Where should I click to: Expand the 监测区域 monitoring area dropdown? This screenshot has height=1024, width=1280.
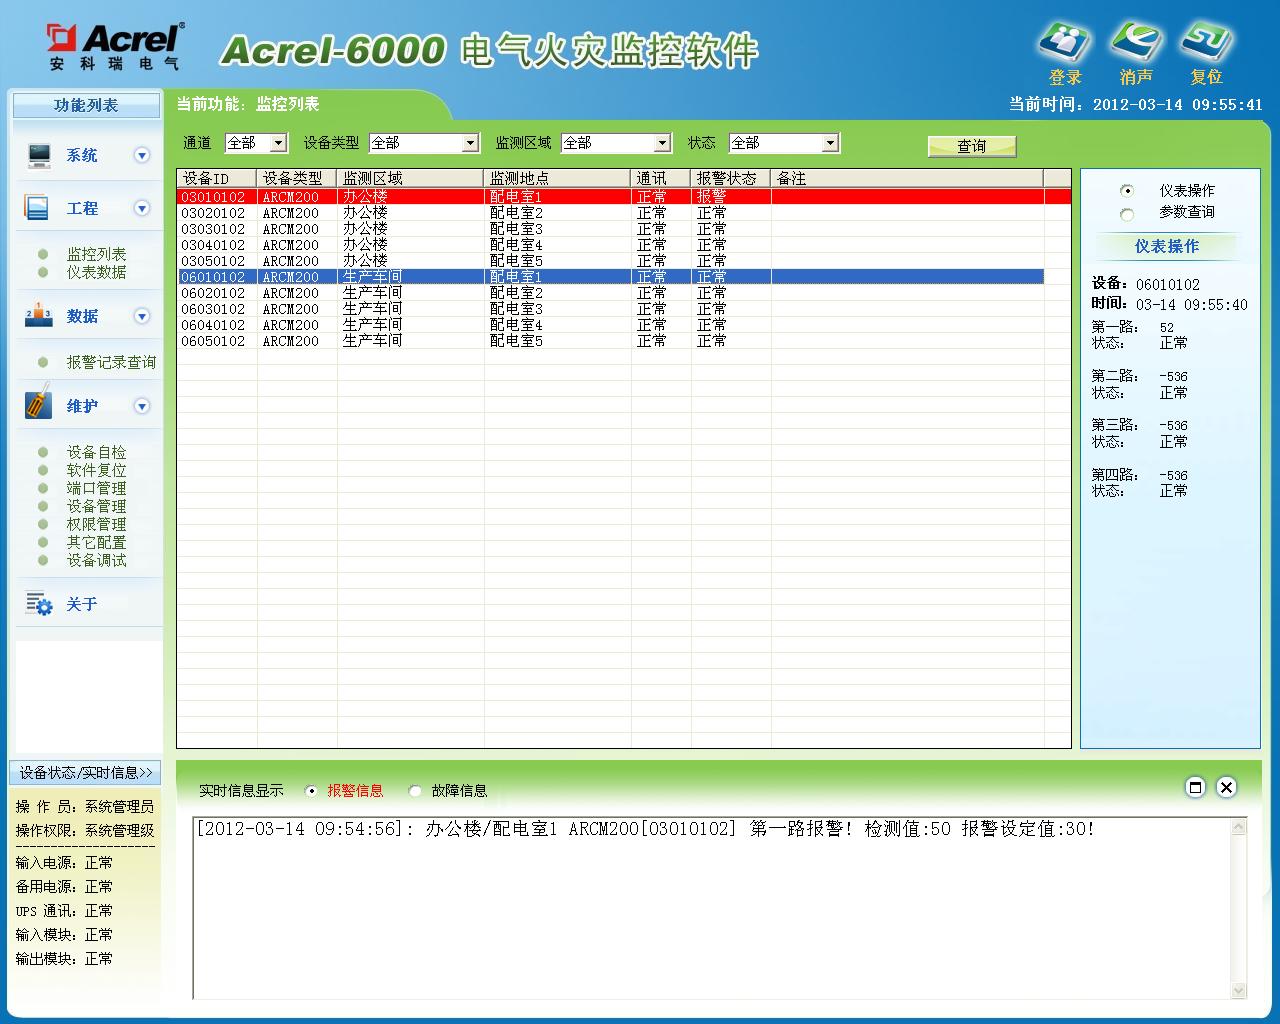[661, 144]
